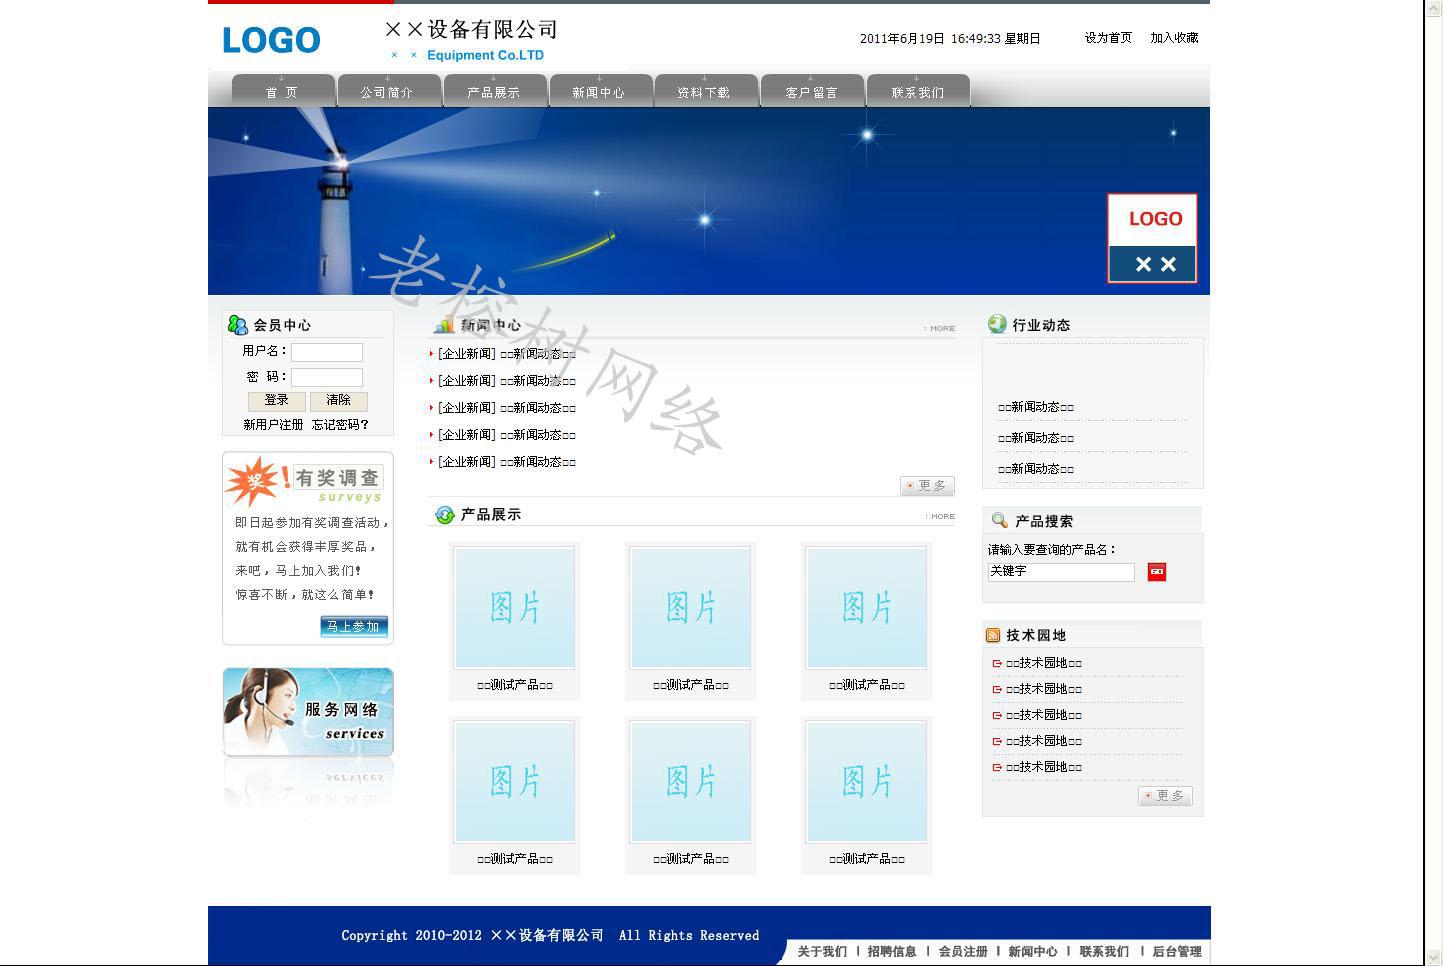Open the first product image, top row
The image size is (1444, 966).
515,608
